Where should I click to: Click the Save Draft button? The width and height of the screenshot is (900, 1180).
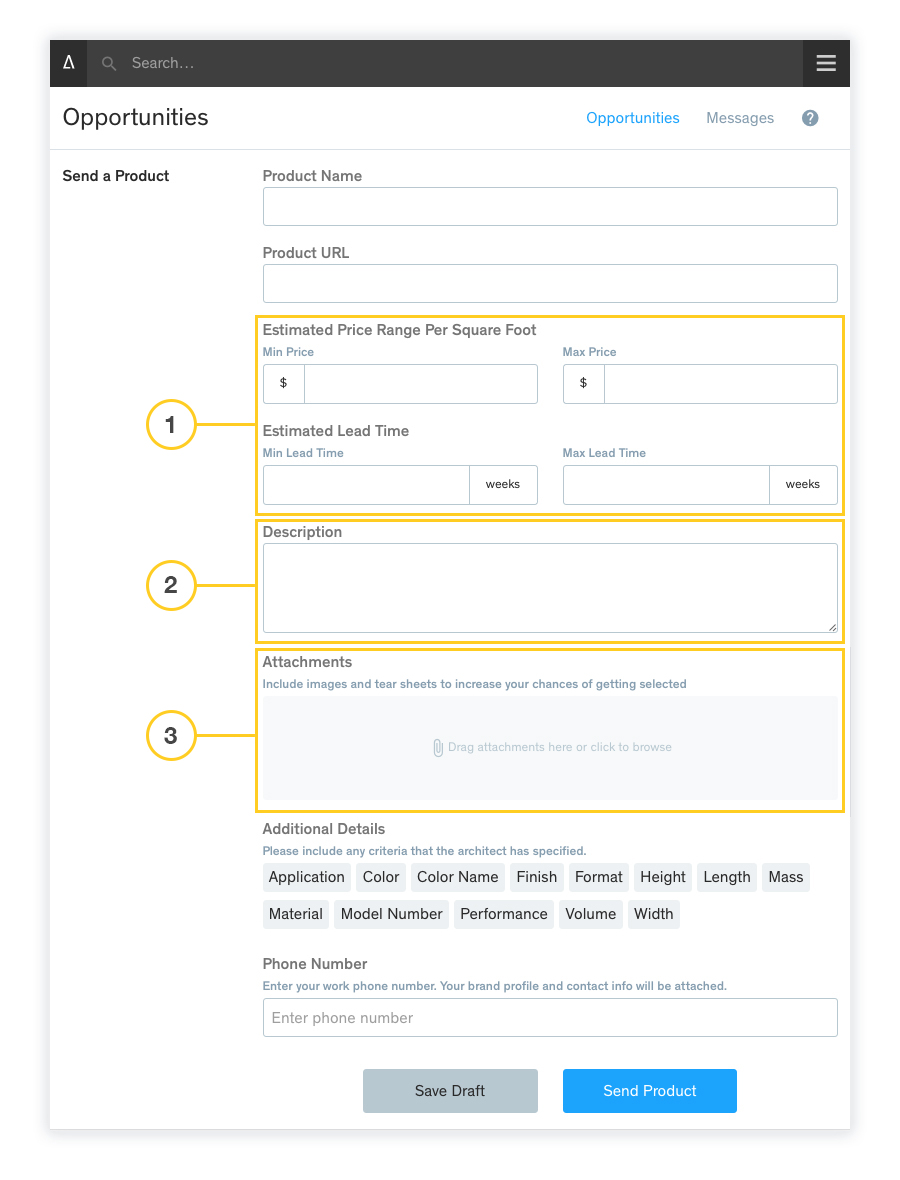pyautogui.click(x=450, y=1091)
